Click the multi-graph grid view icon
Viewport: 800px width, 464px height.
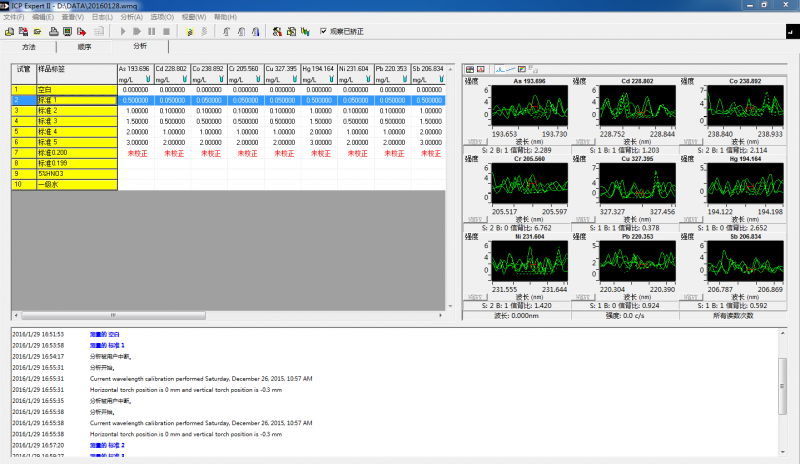[x=470, y=69]
